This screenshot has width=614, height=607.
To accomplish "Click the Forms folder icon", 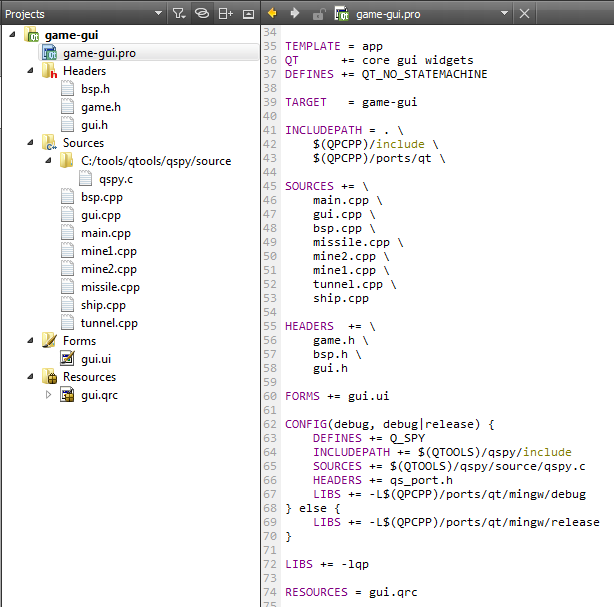I will click(49, 341).
